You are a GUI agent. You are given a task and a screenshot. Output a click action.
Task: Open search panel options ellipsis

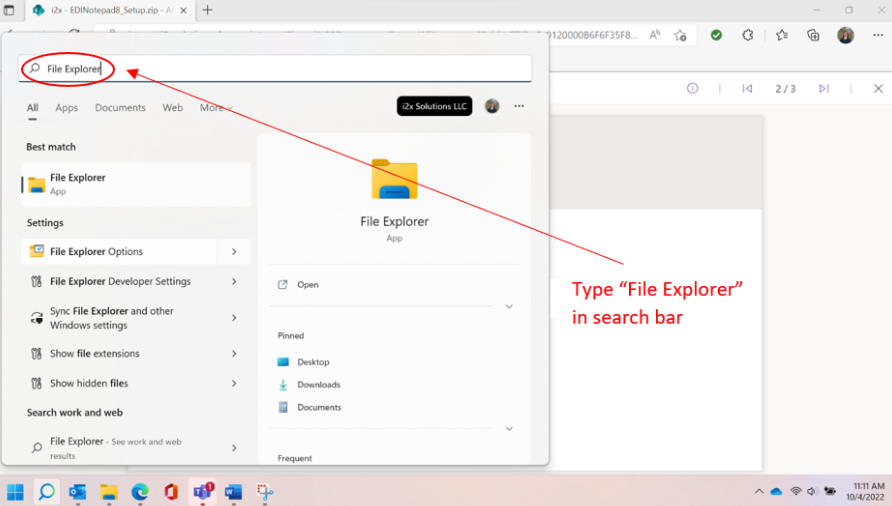tap(519, 106)
